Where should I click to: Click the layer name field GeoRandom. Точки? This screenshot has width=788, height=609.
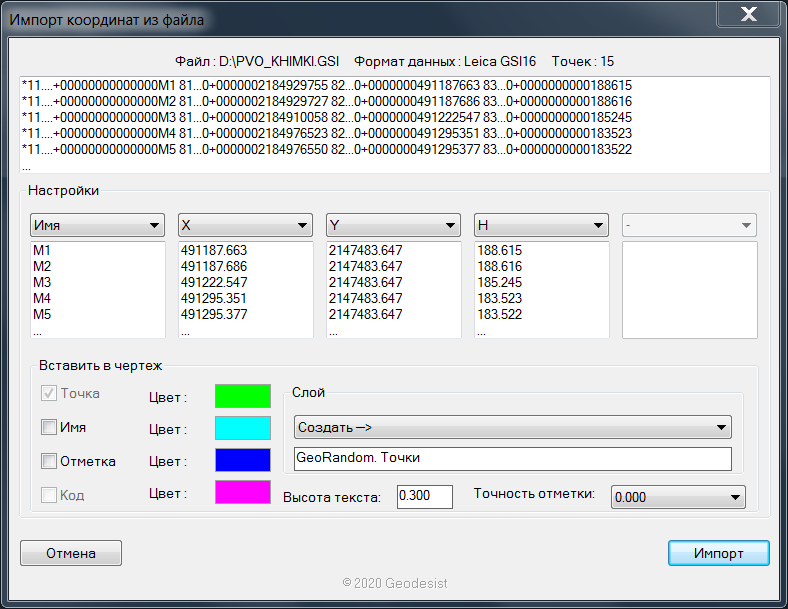point(512,459)
